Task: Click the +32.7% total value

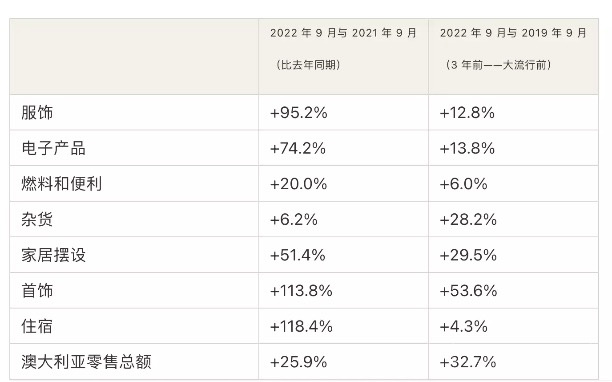Action: (468, 362)
